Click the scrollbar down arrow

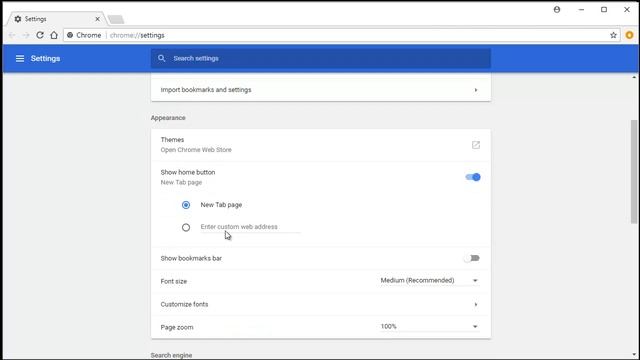click(633, 355)
